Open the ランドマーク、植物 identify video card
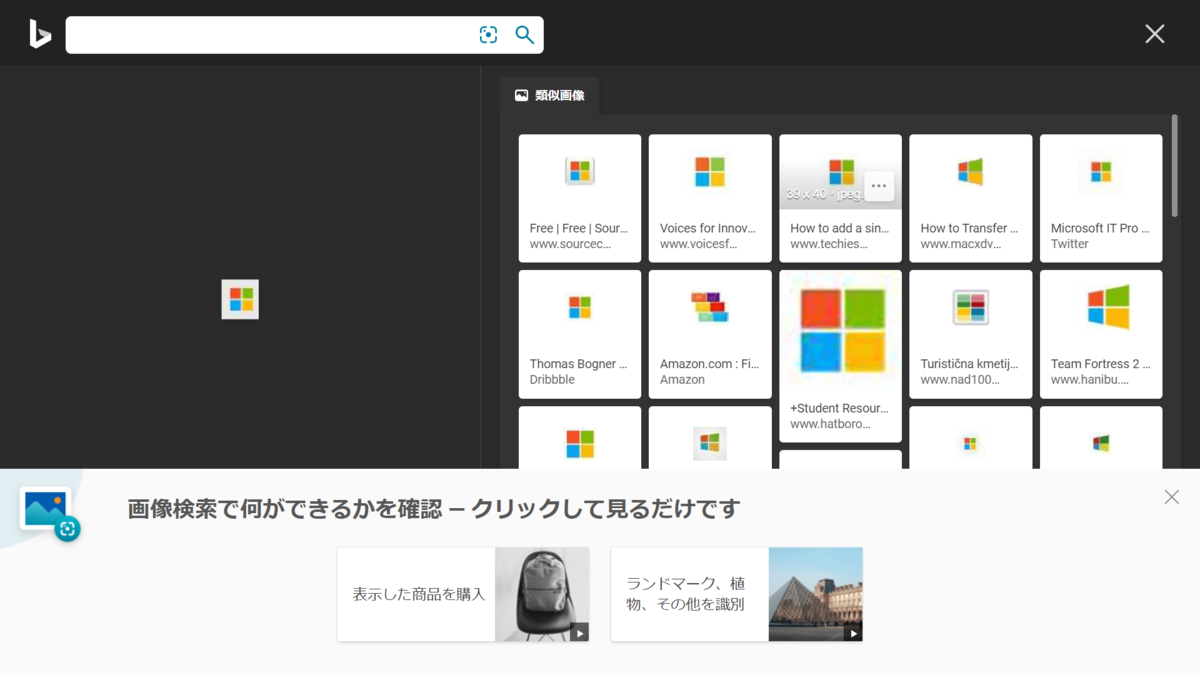The image size is (1200, 675). coord(737,594)
